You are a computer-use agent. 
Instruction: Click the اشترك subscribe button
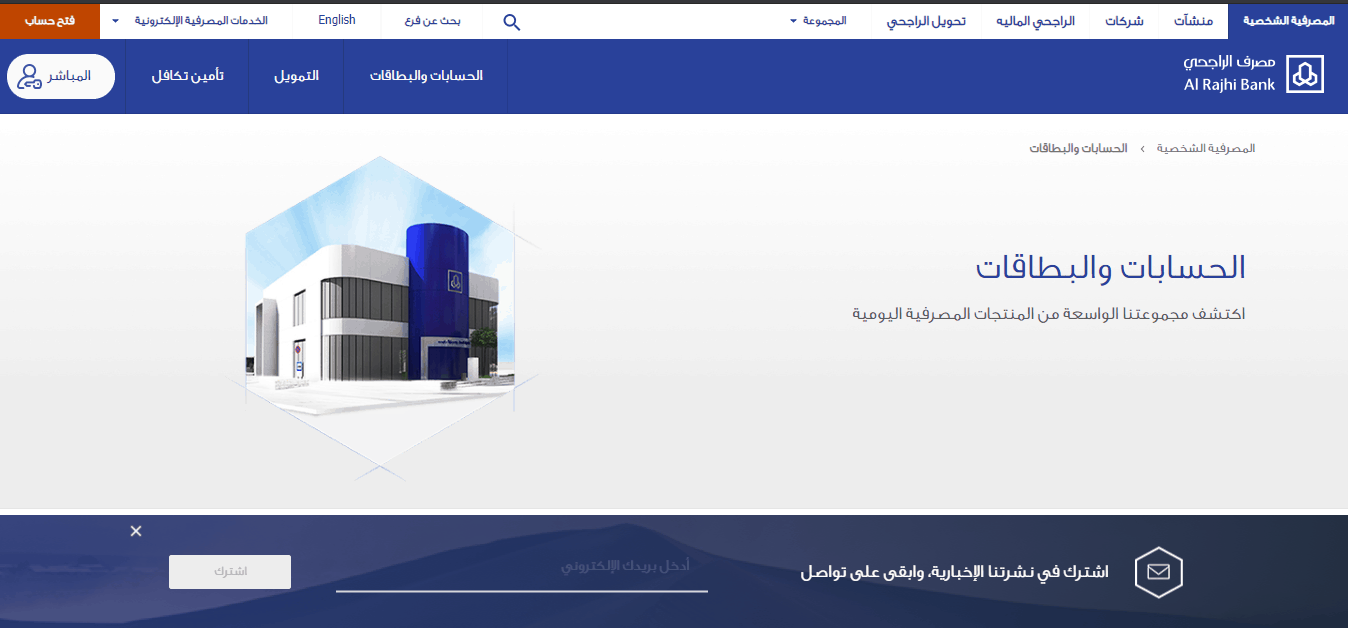pos(230,572)
